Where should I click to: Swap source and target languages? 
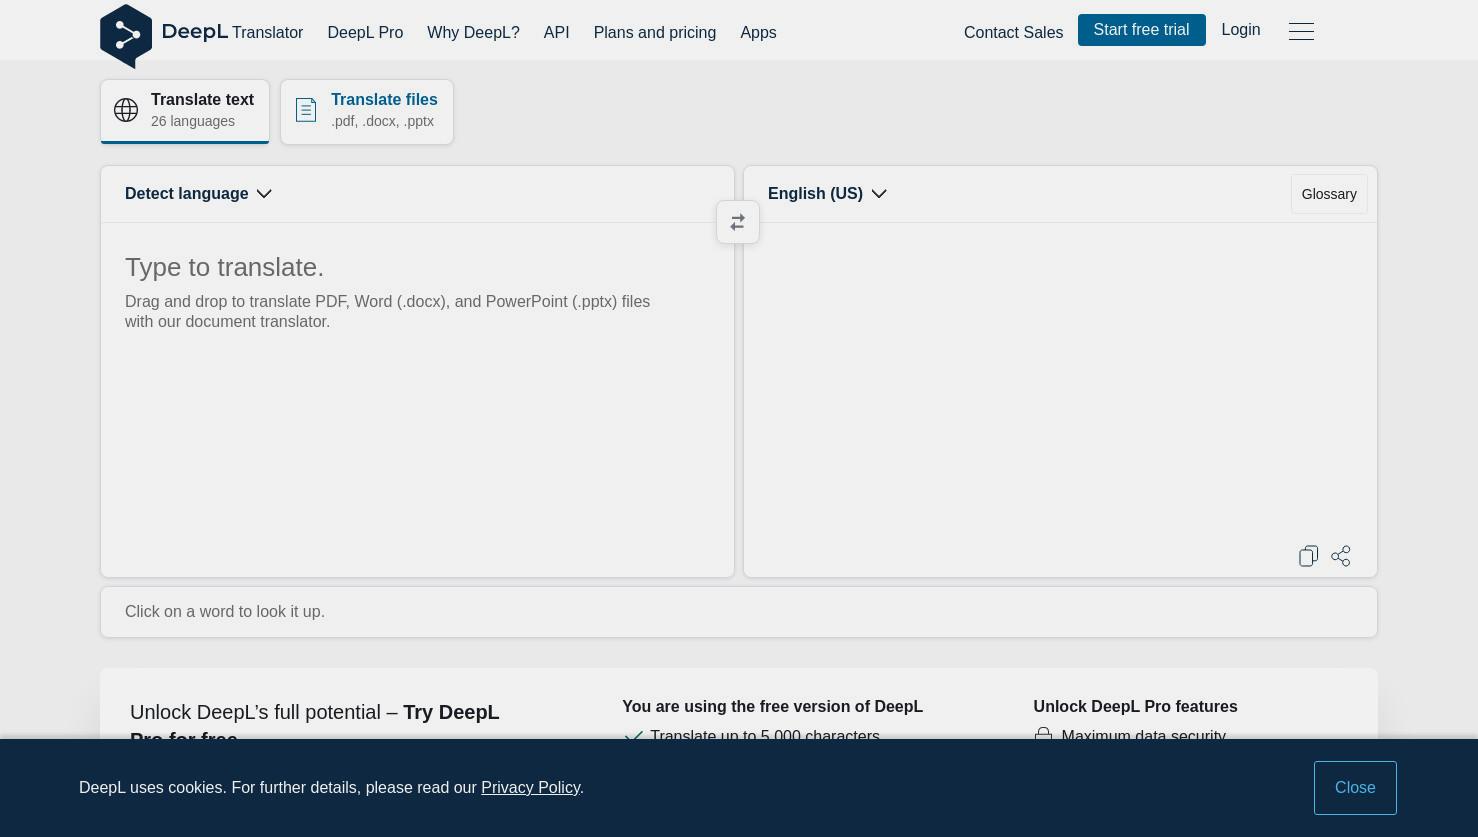738,222
